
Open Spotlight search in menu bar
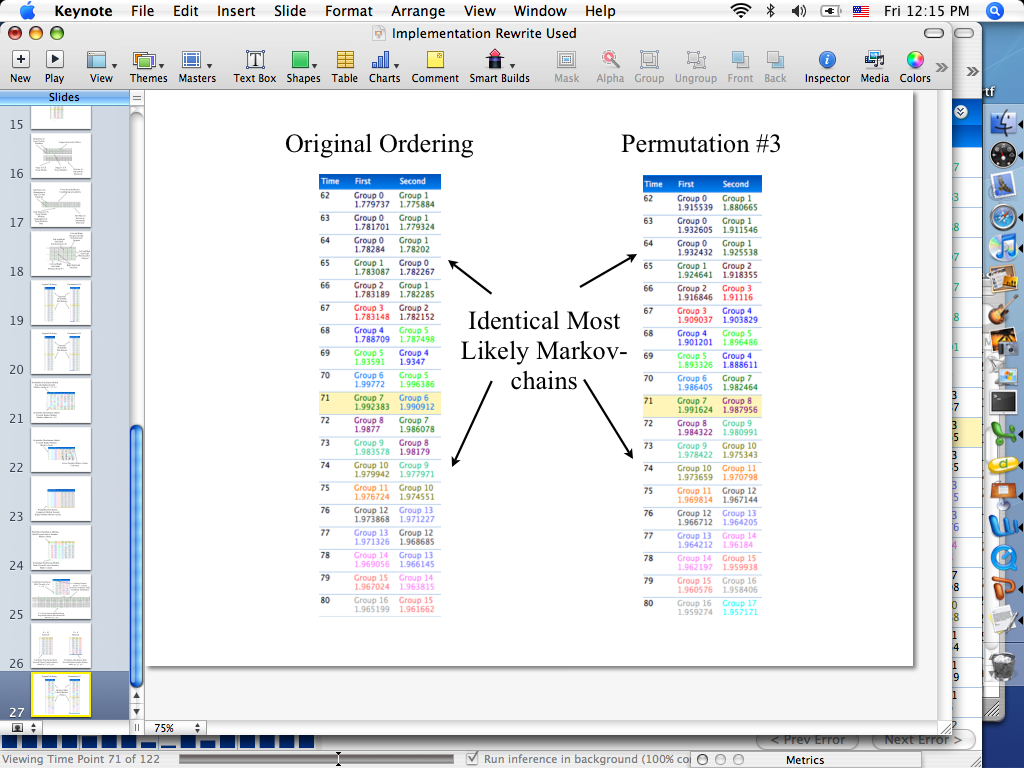tap(994, 10)
